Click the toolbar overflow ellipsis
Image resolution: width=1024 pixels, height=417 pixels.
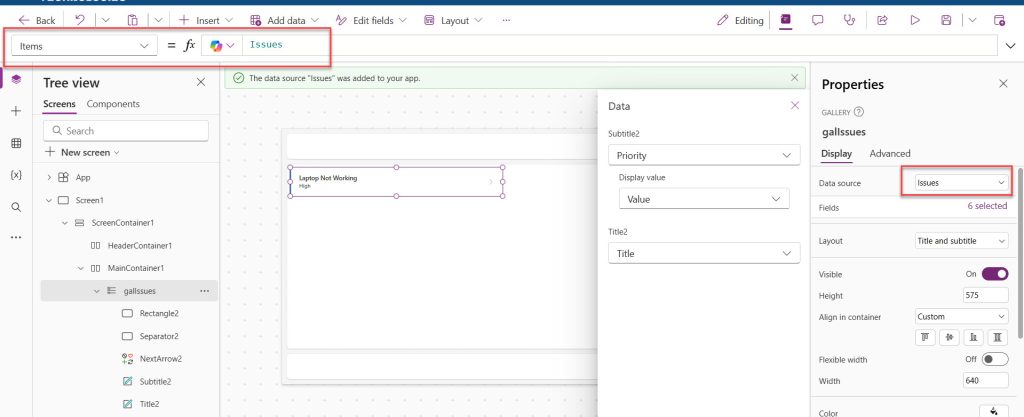click(506, 20)
